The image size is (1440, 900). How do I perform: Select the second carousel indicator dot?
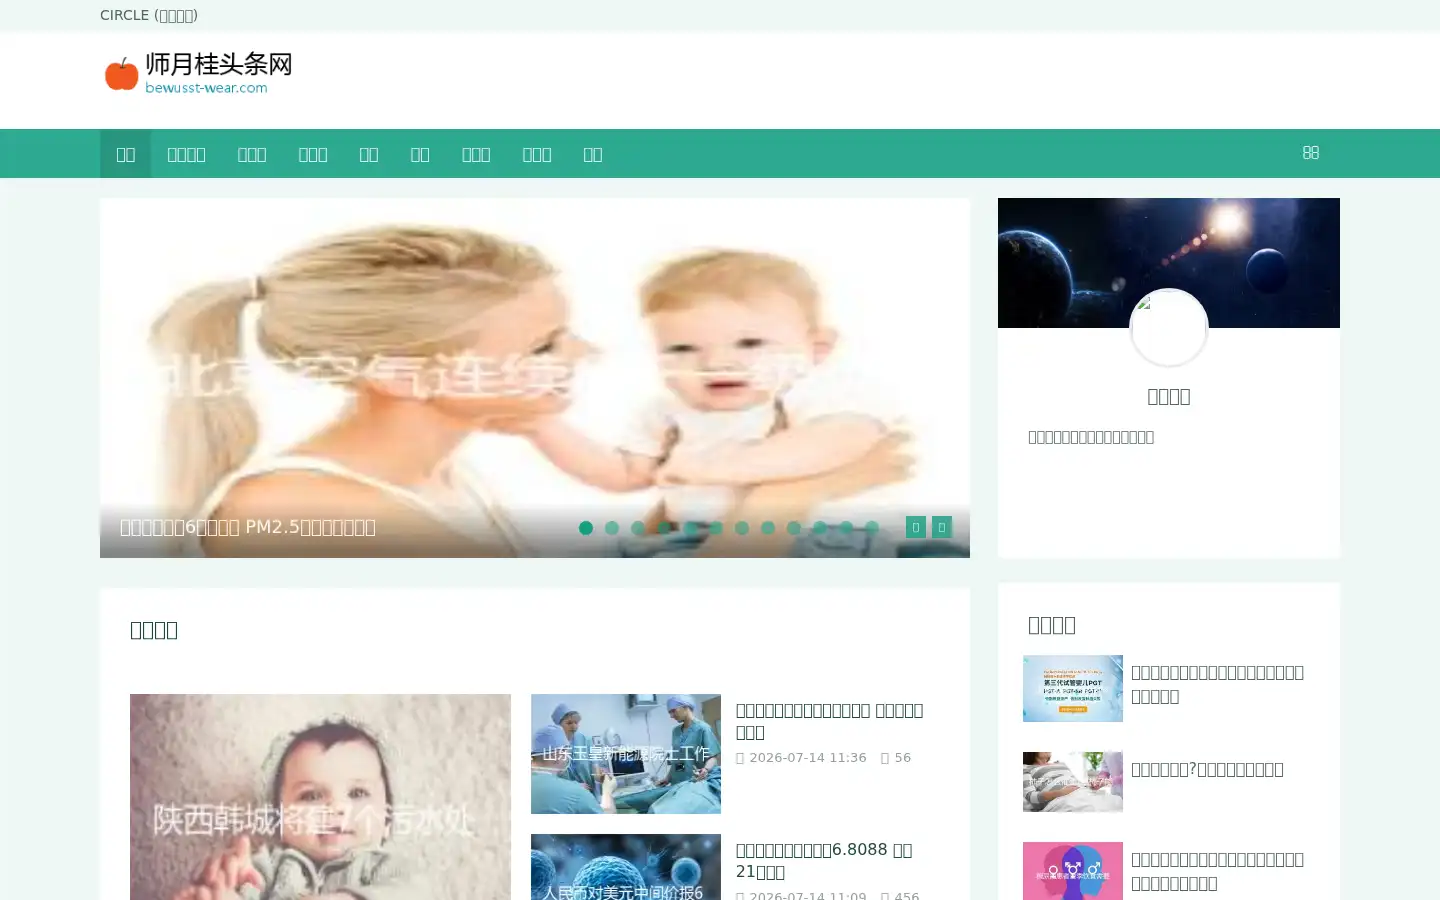612,528
